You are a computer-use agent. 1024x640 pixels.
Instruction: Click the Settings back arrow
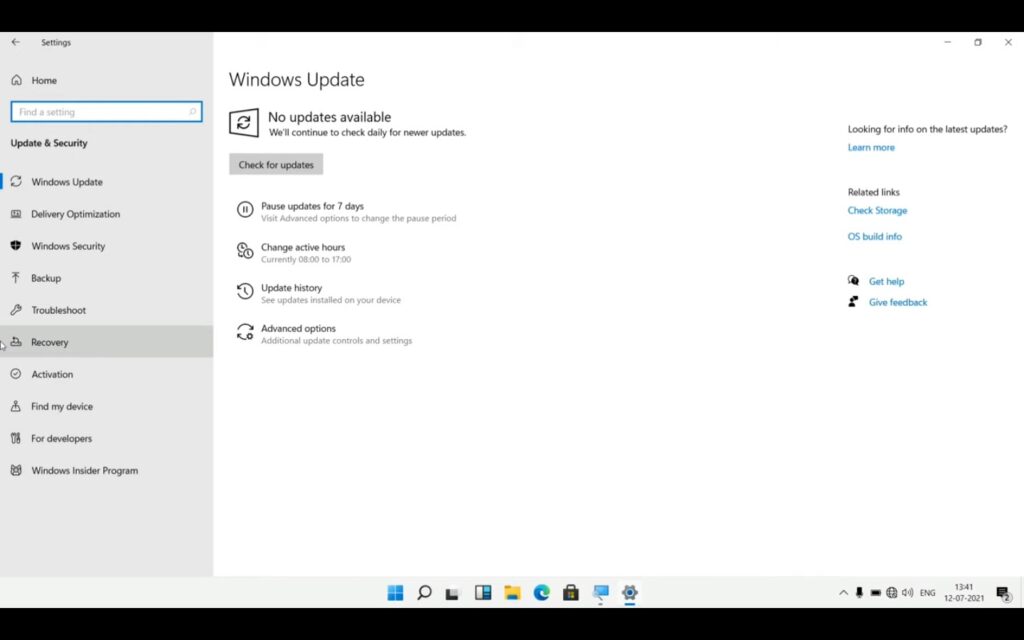coord(15,42)
